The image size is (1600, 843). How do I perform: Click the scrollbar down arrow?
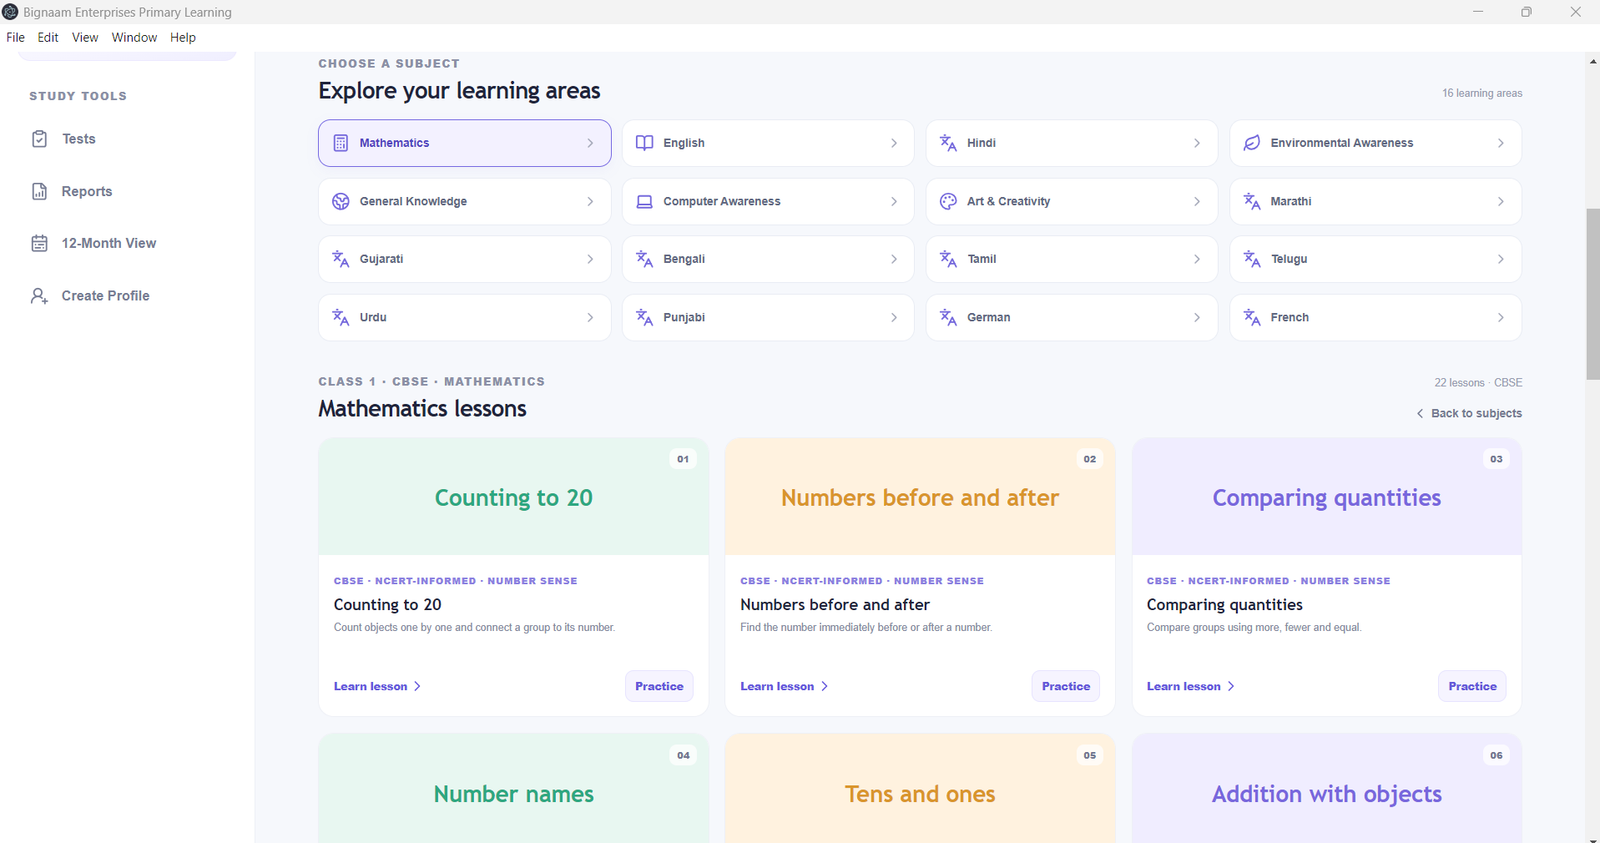[1593, 838]
